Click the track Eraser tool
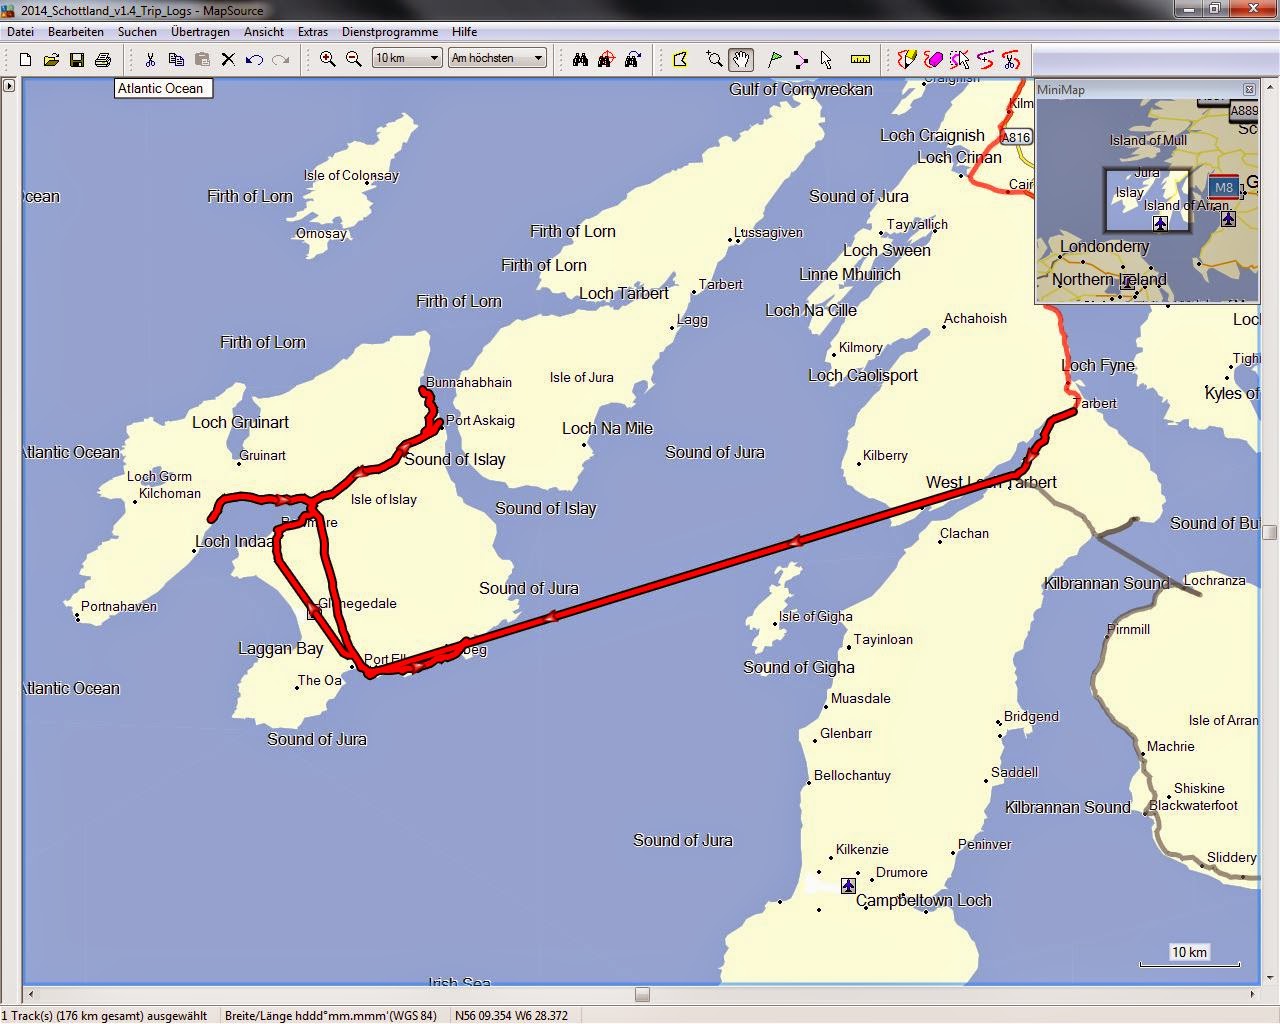The height and width of the screenshot is (1024, 1280). click(x=933, y=60)
